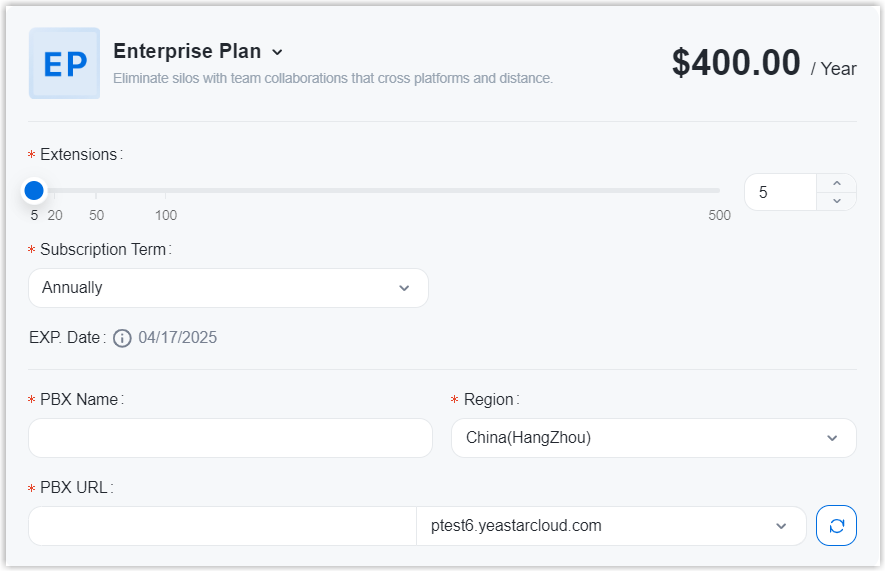Expand the Enterprise Plan chevron
The height and width of the screenshot is (572, 886).
point(278,52)
